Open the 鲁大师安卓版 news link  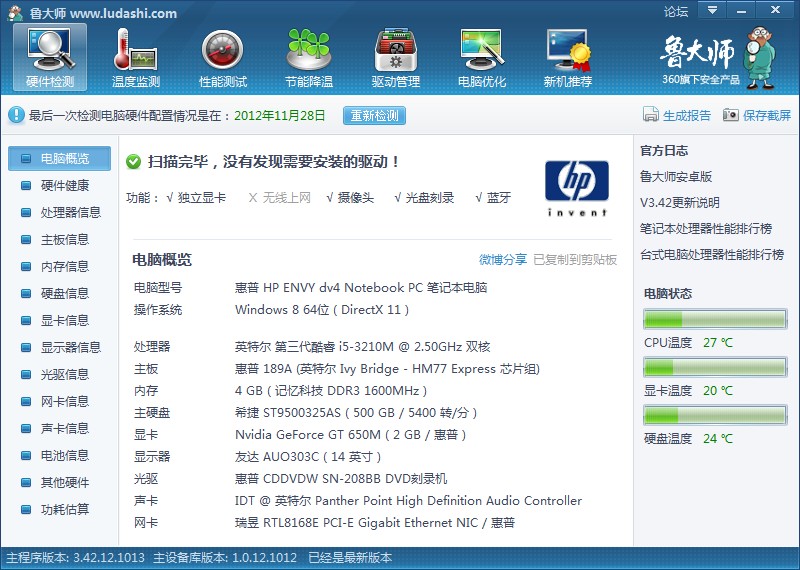point(676,177)
